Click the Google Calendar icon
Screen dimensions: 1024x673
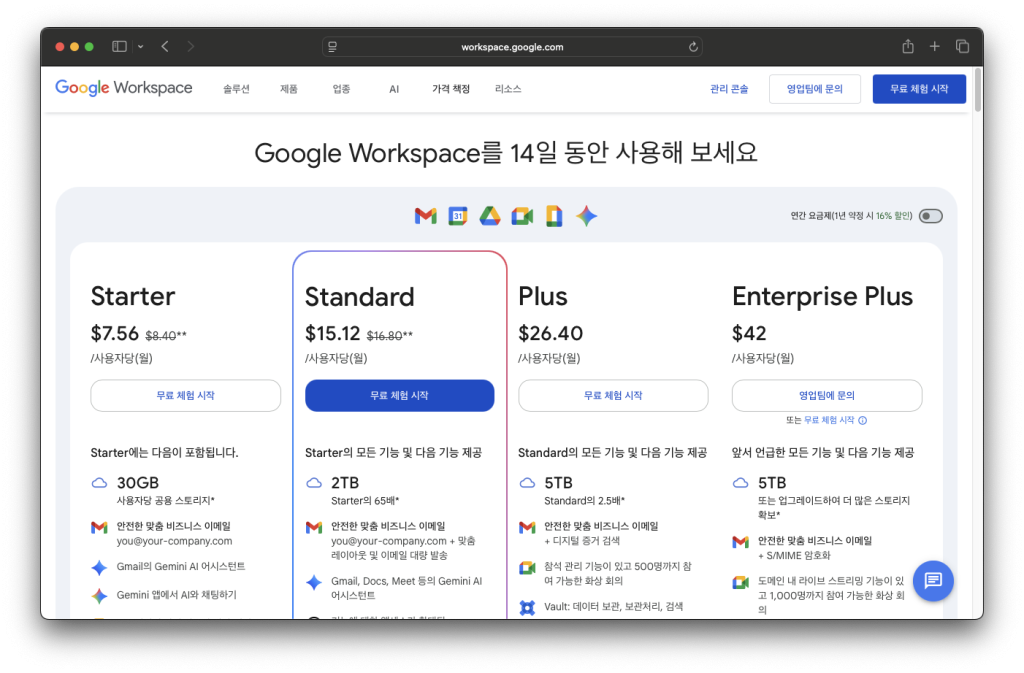click(457, 216)
